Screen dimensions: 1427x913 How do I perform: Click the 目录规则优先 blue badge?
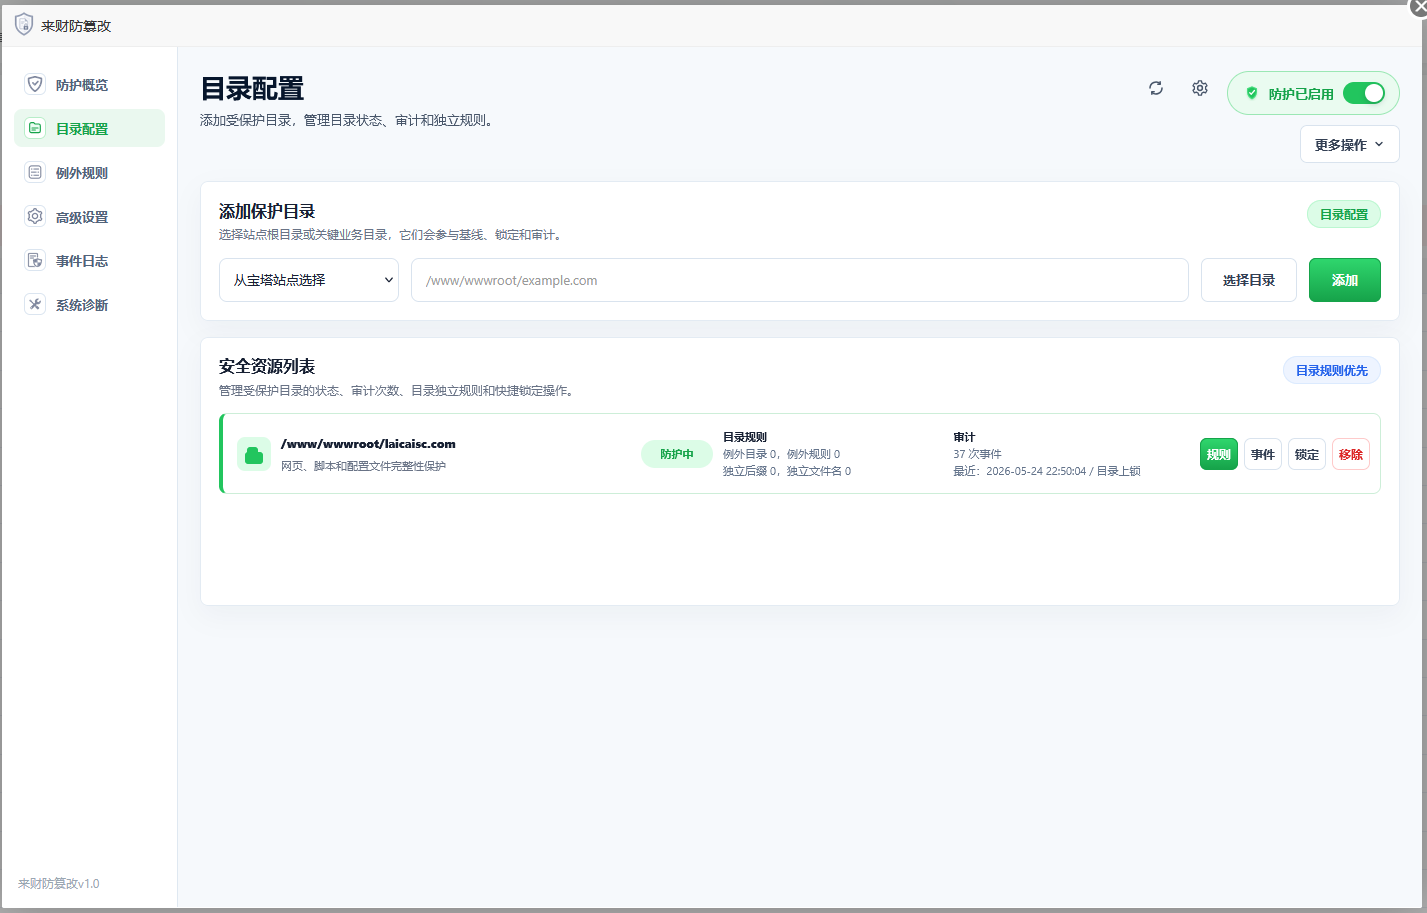[x=1331, y=370]
